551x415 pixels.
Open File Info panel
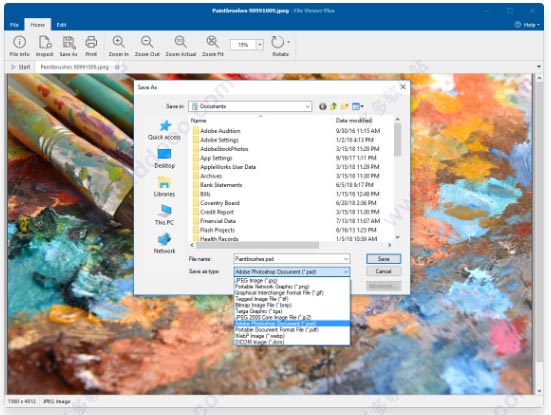coord(19,46)
